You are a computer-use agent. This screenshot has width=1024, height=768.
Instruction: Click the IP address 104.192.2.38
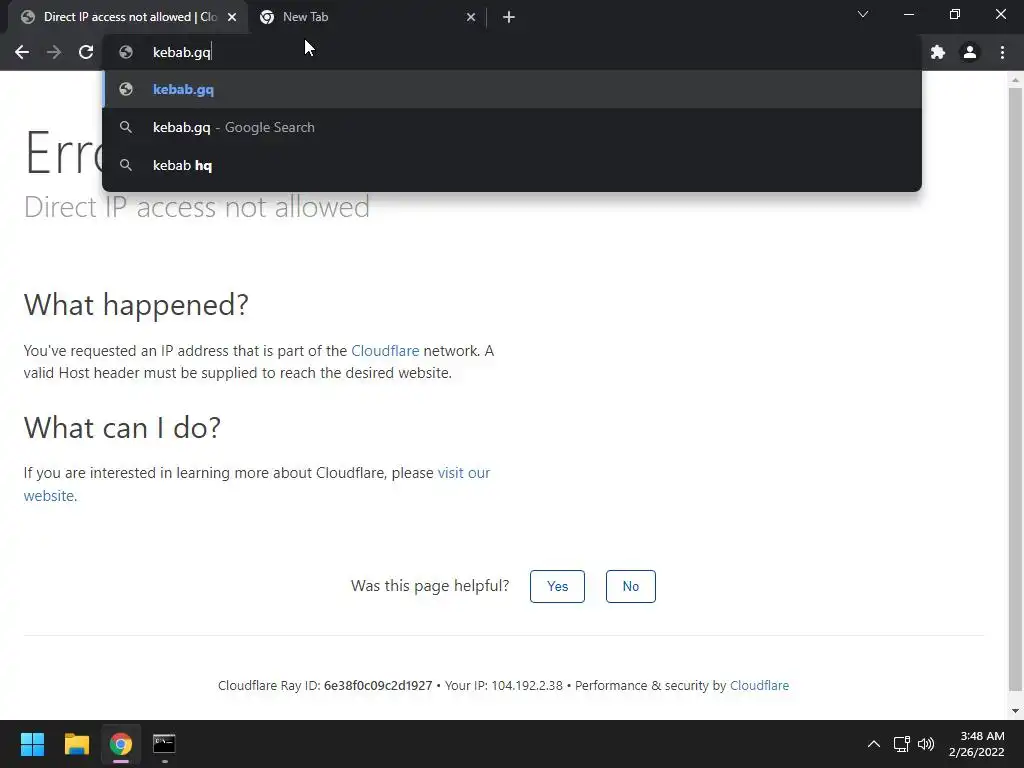click(x=526, y=686)
